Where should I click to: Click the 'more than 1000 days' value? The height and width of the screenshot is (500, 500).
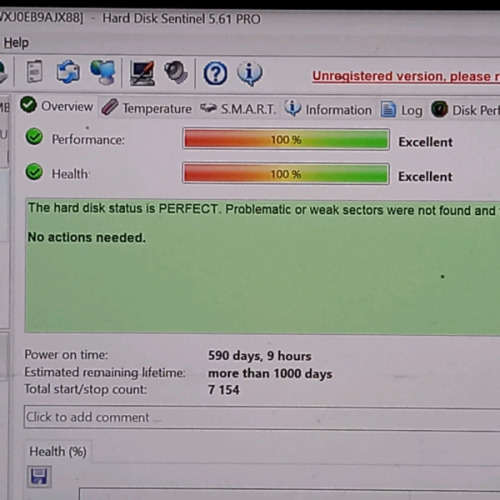(270, 374)
